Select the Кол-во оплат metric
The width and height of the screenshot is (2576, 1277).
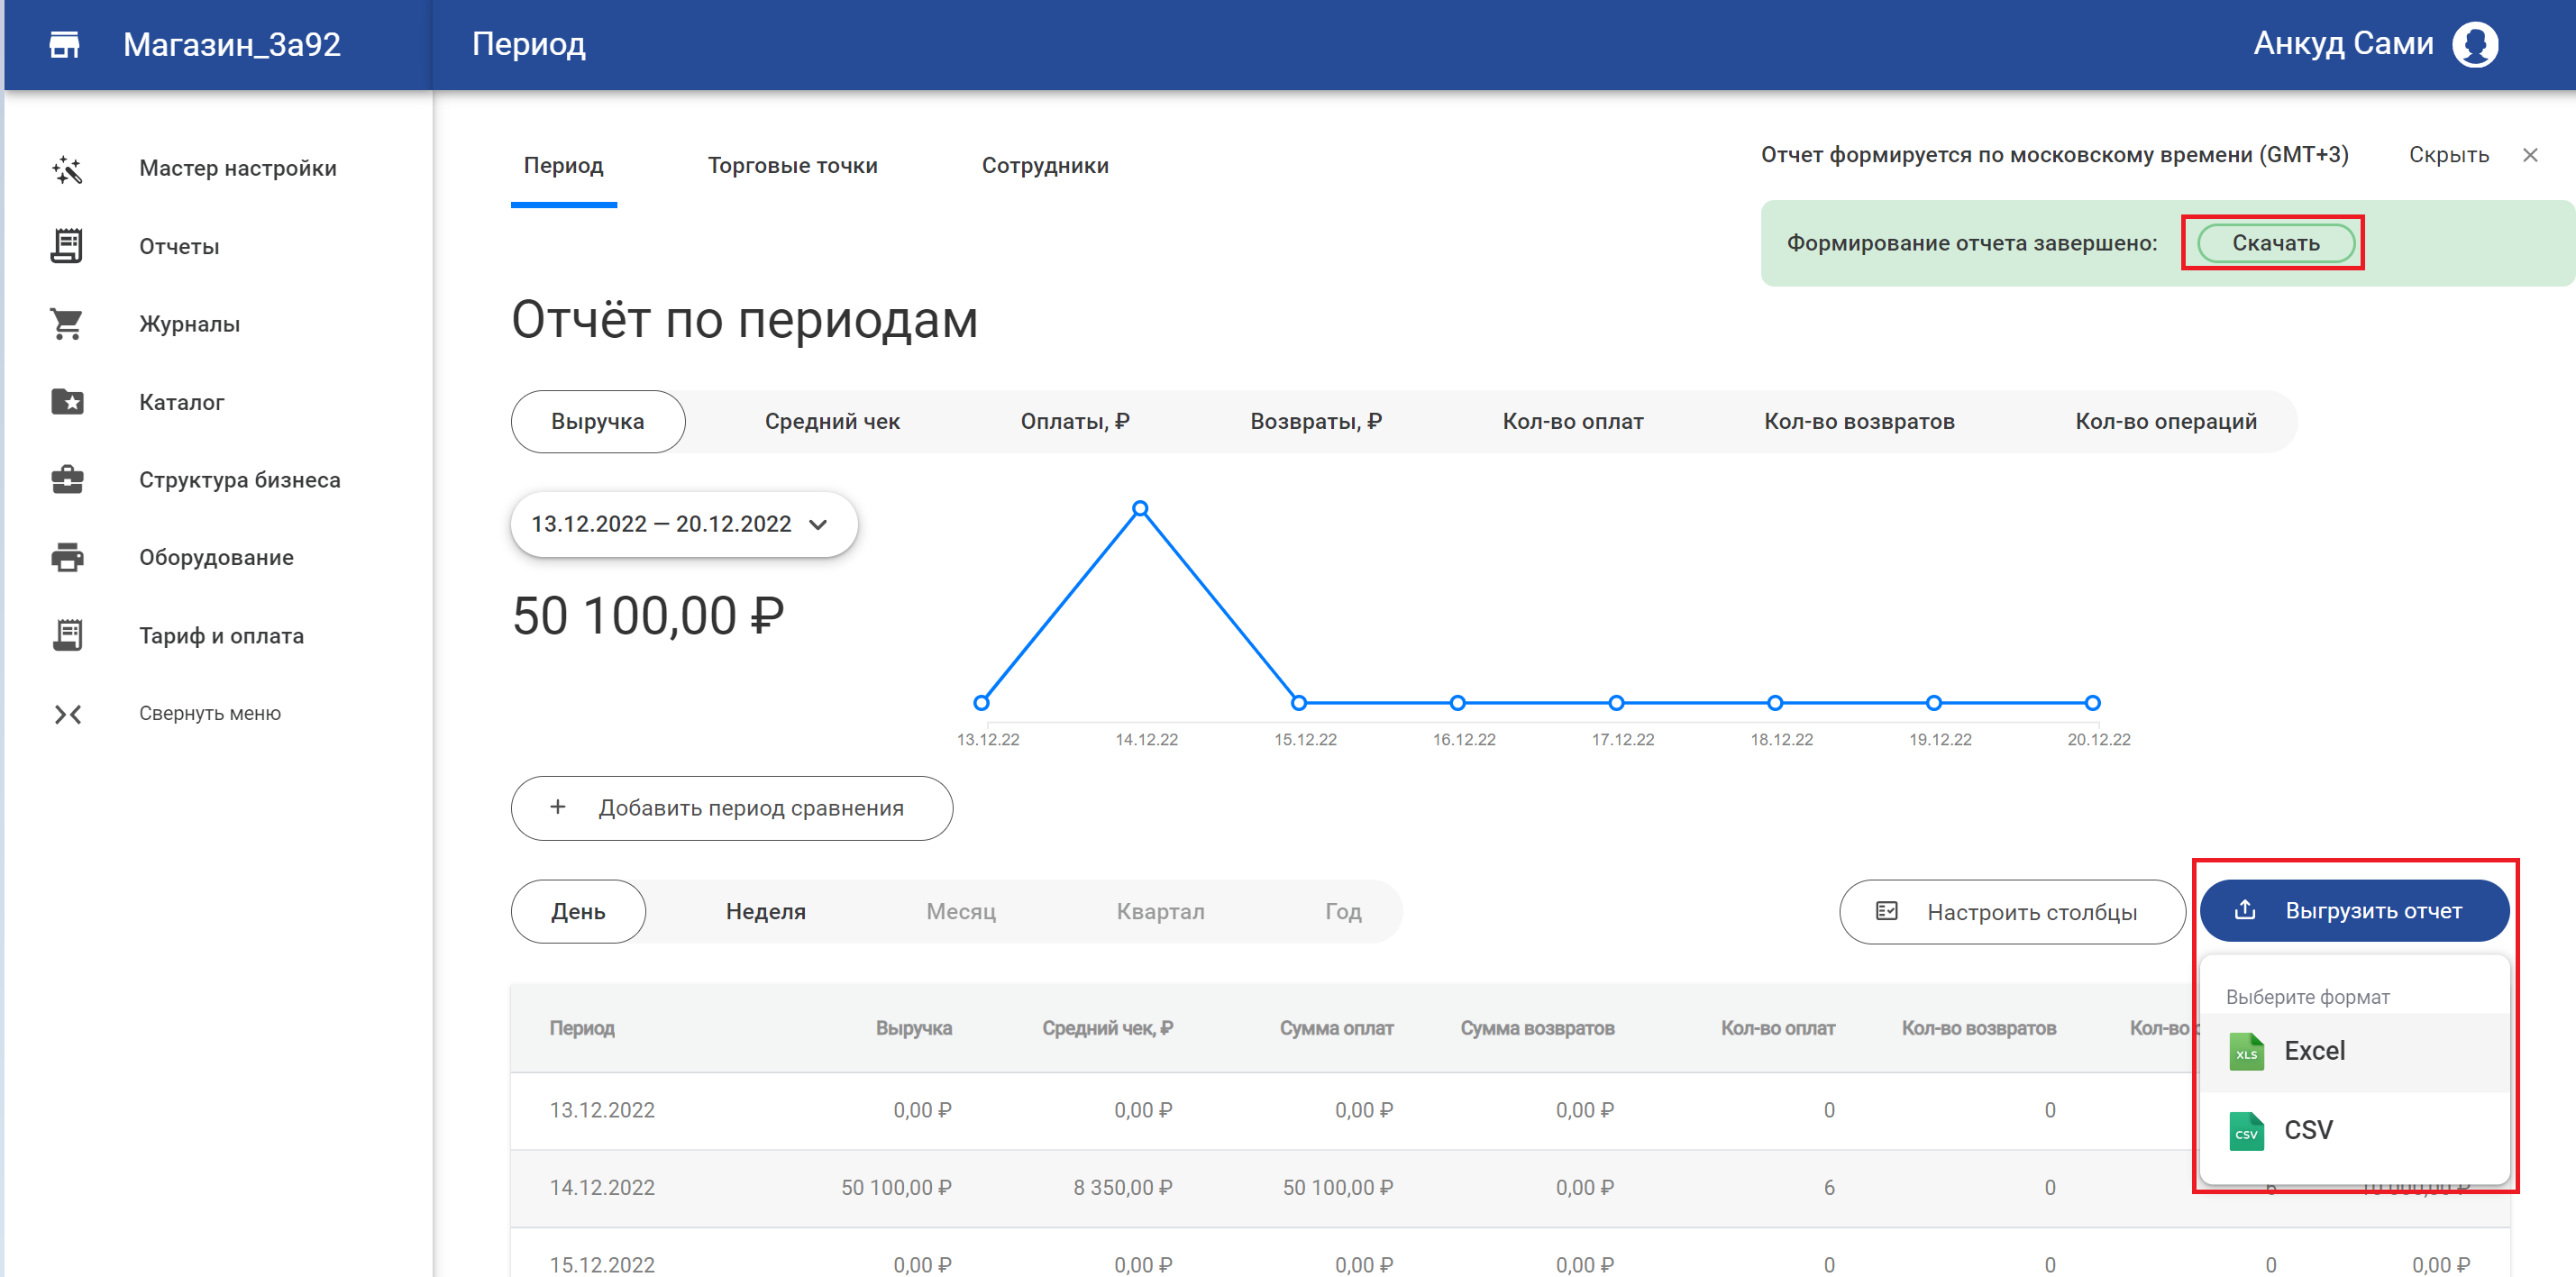(x=1573, y=422)
